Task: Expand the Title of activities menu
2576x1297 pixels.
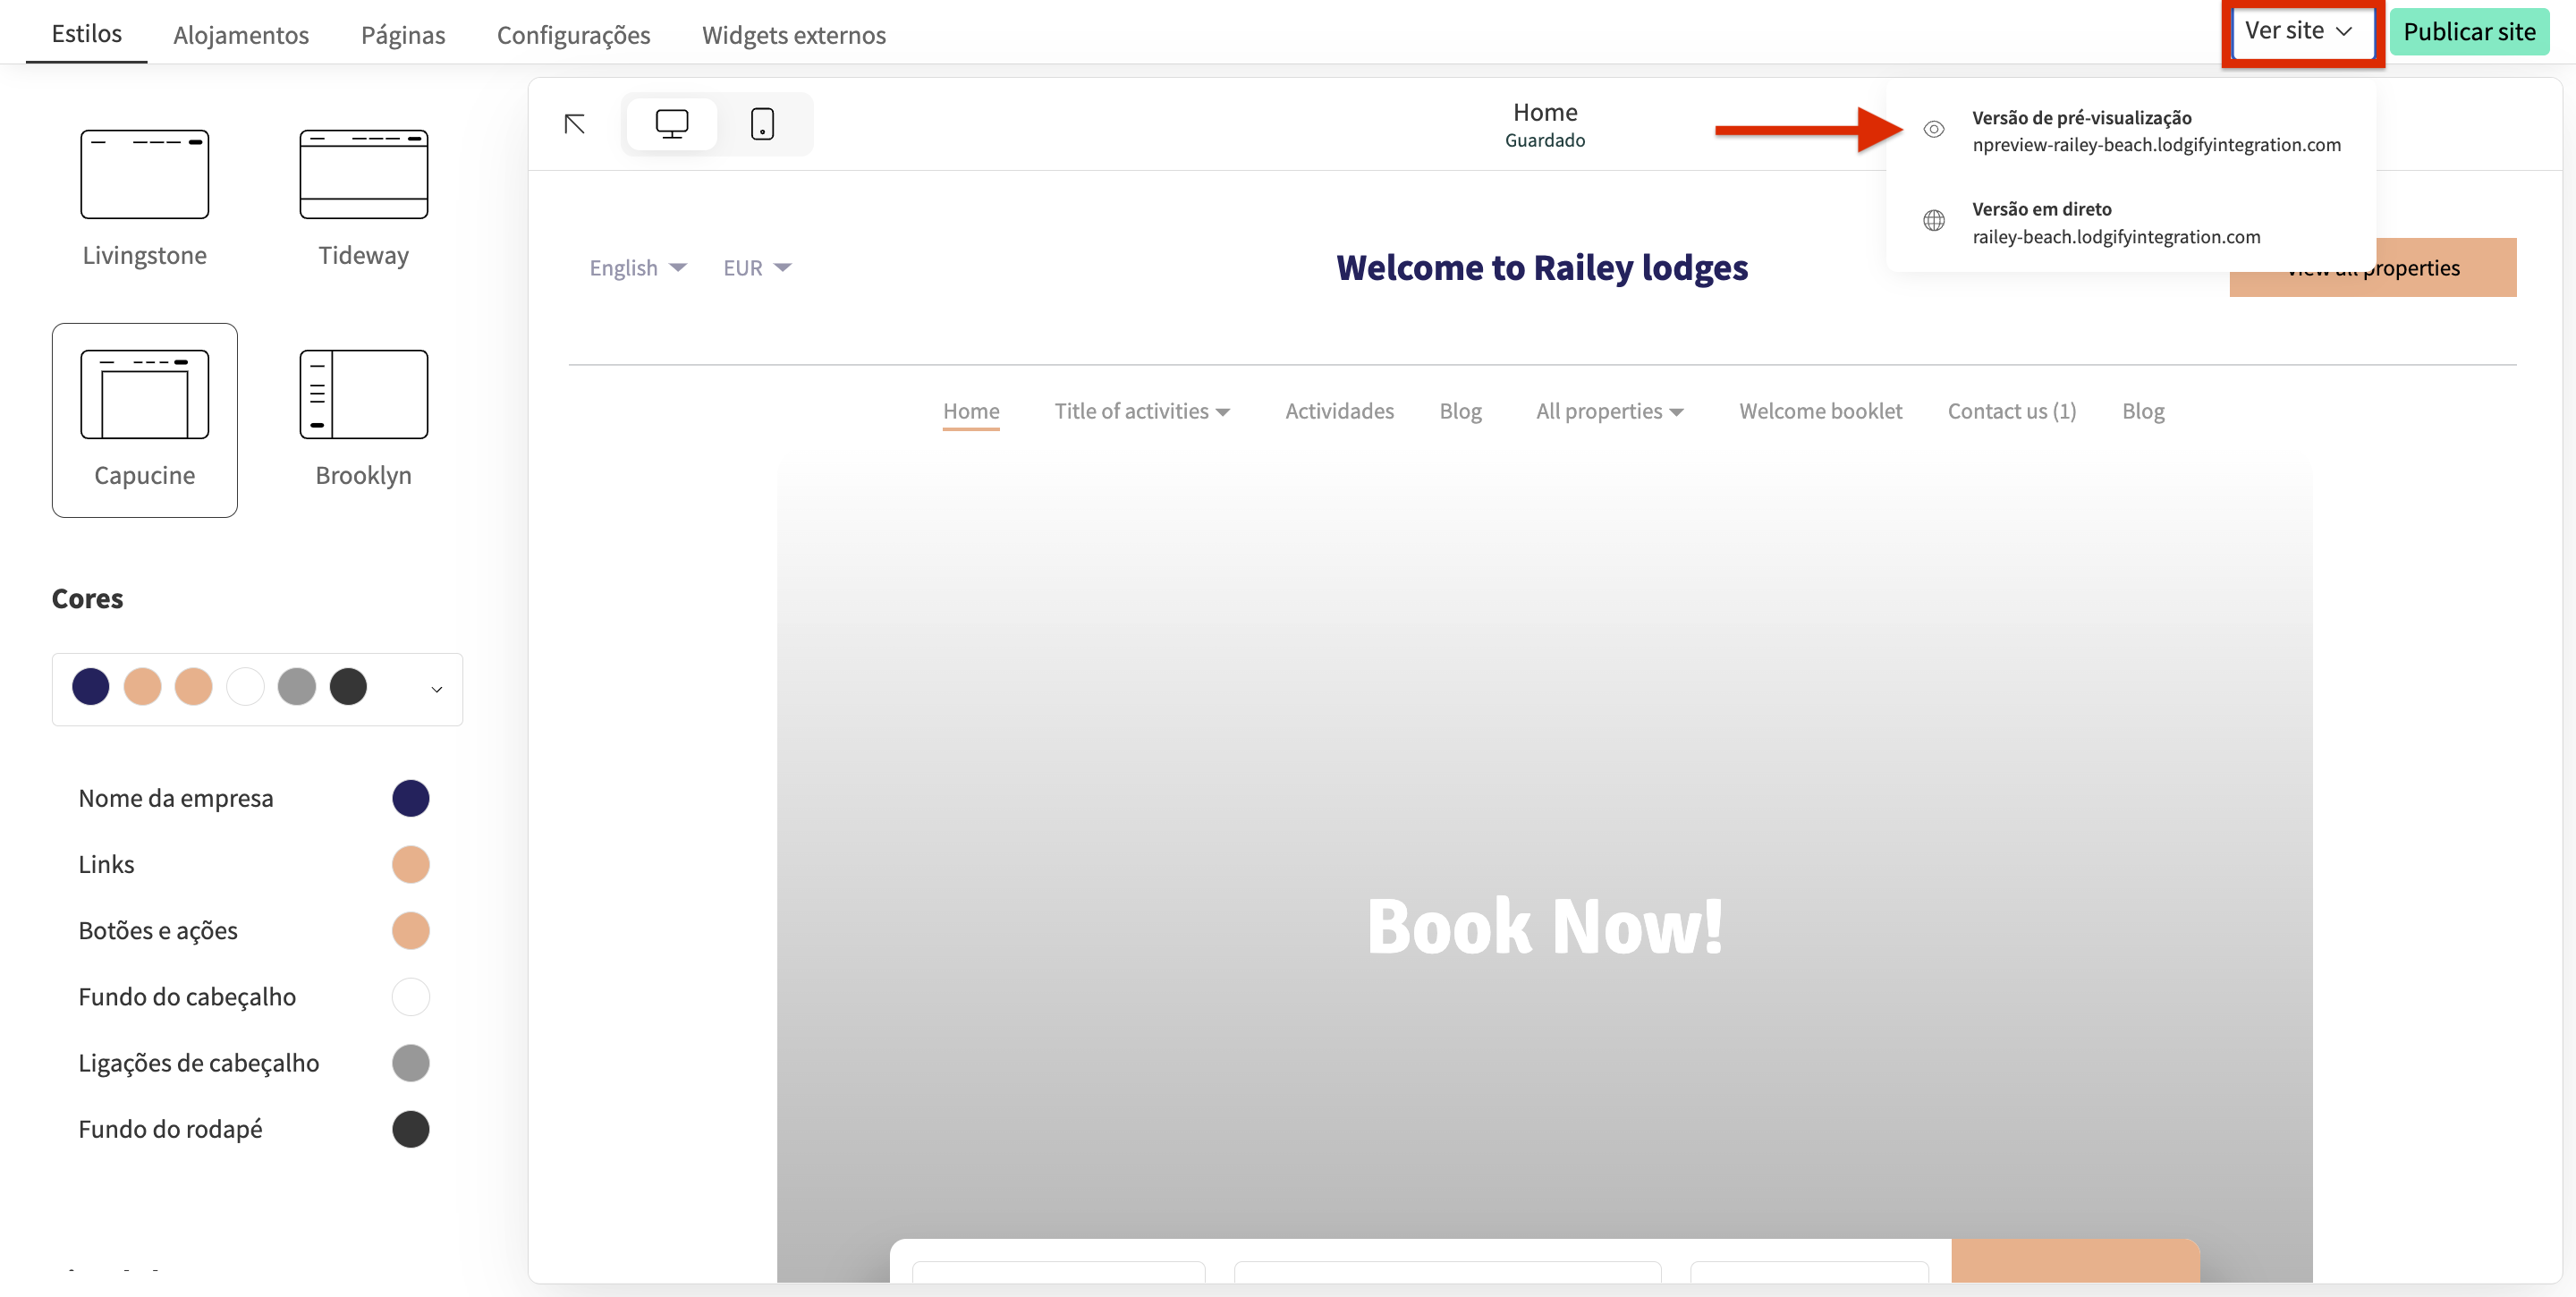Action: (1141, 411)
